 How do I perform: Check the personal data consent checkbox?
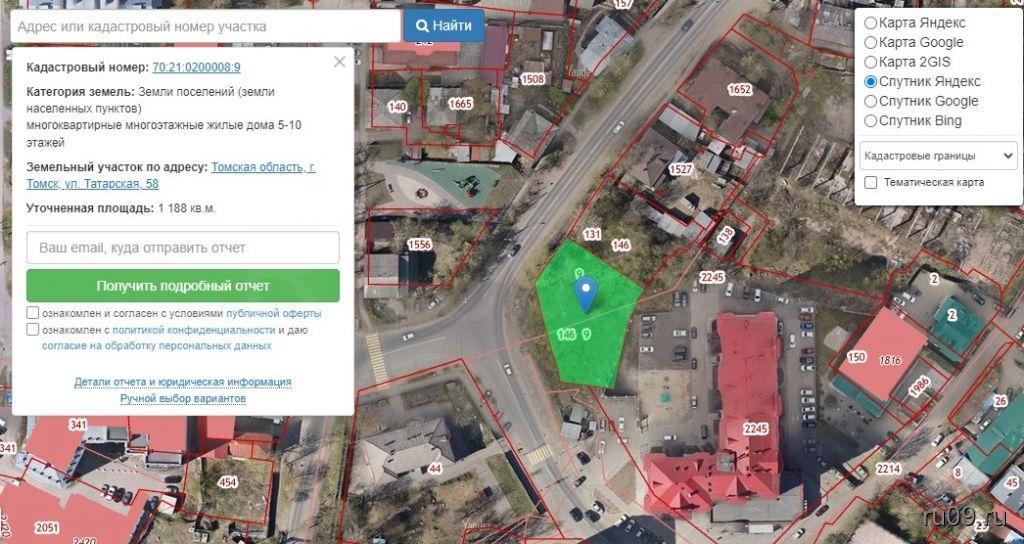pyautogui.click(x=33, y=329)
